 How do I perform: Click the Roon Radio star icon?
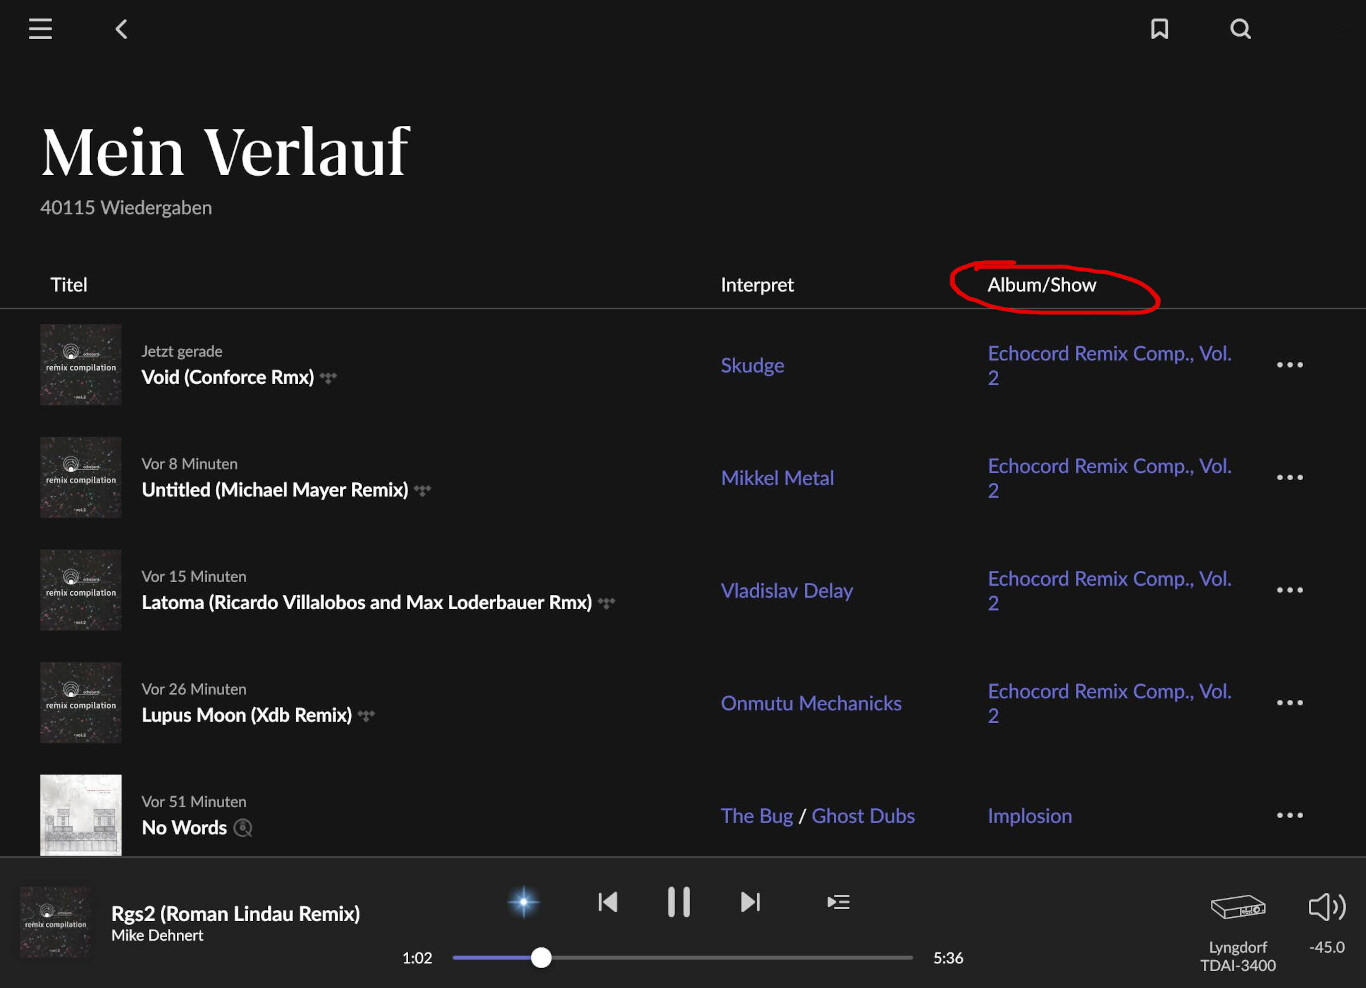[523, 902]
